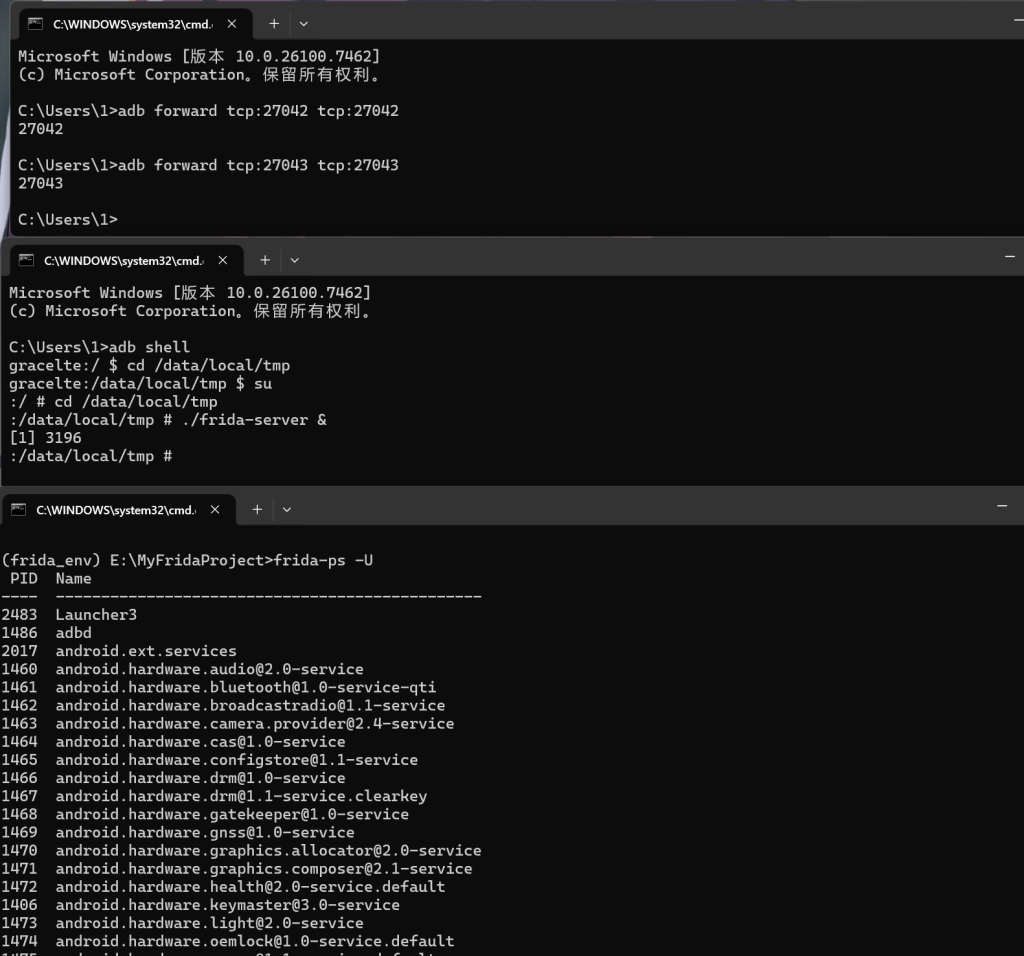This screenshot has height=956, width=1024.
Task: Expand the profile dropdown in the top terminal
Action: (303, 23)
